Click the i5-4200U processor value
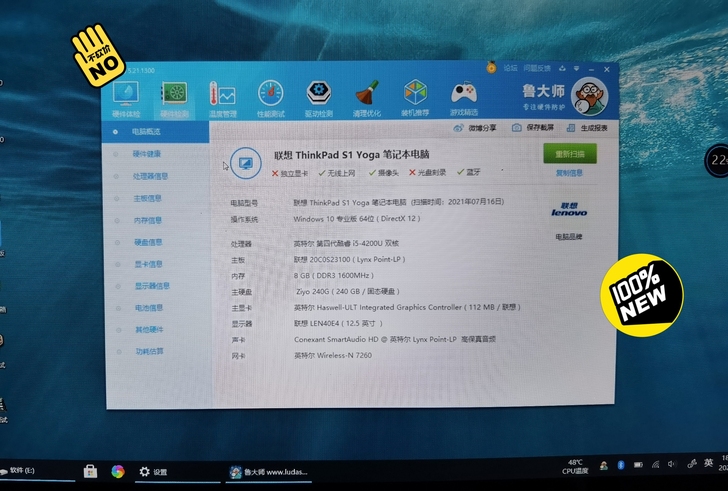 (x=346, y=243)
